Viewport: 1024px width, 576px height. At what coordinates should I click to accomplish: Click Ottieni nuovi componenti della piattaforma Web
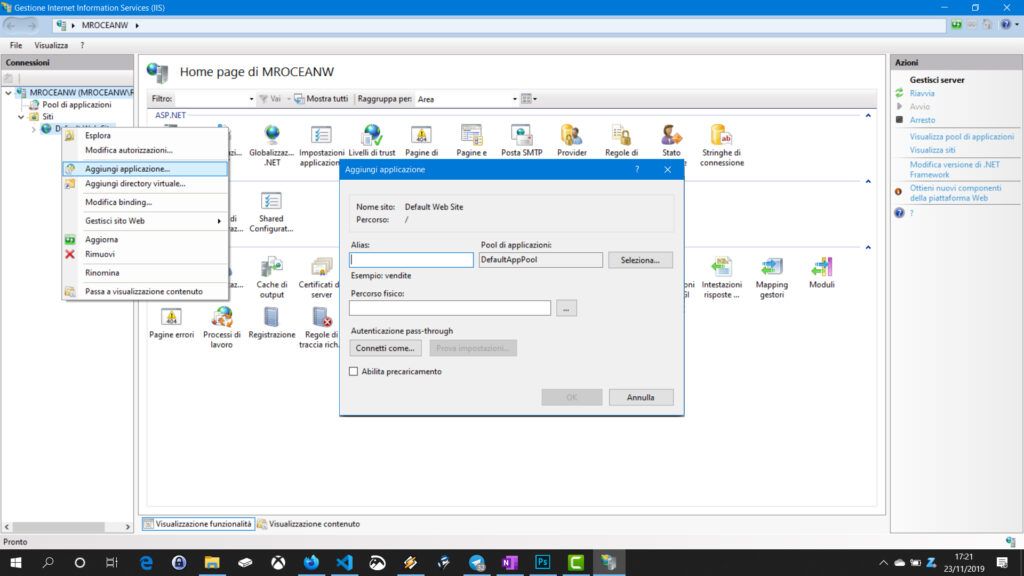pos(955,193)
